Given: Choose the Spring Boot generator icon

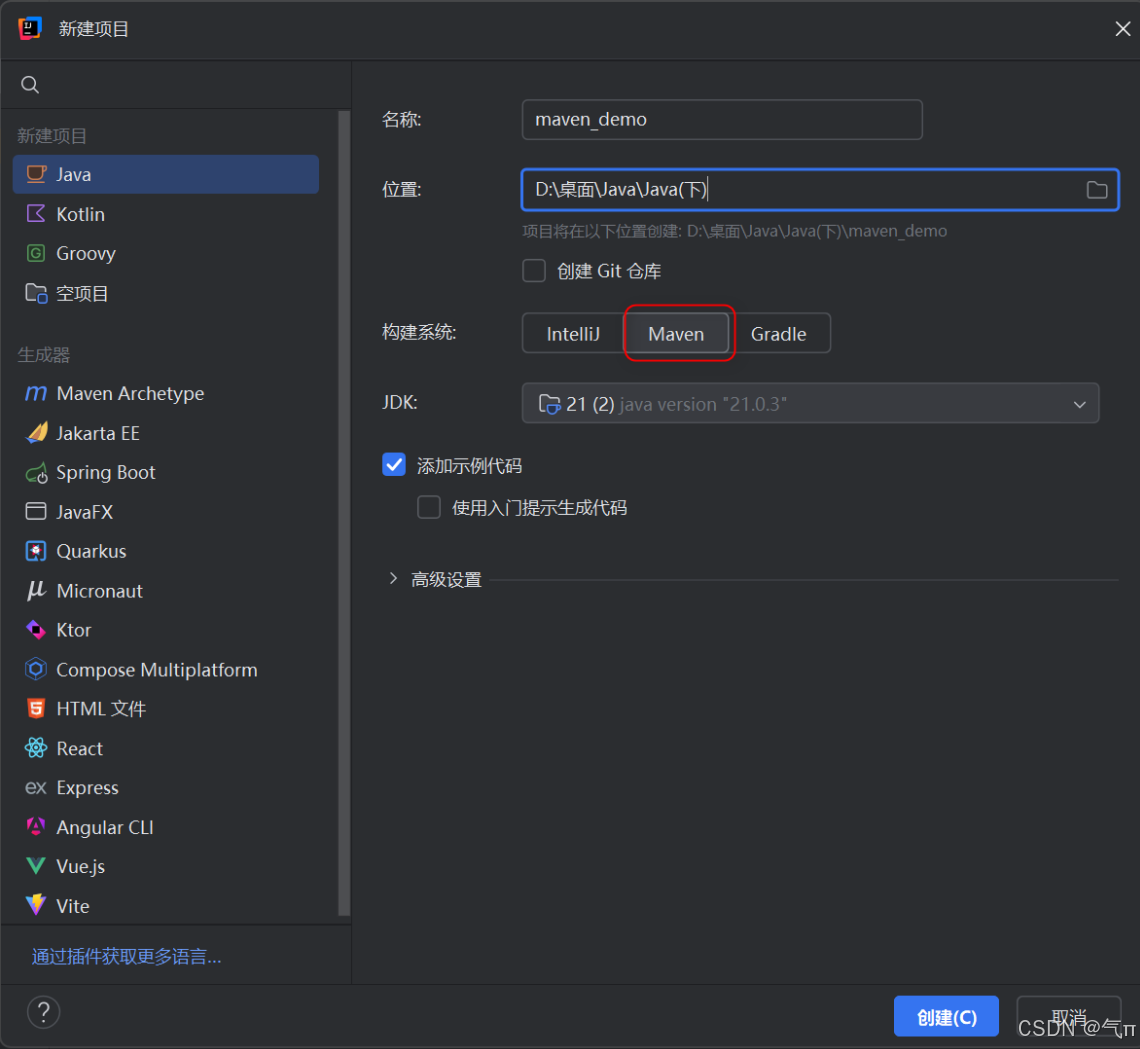Looking at the screenshot, I should click(36, 473).
